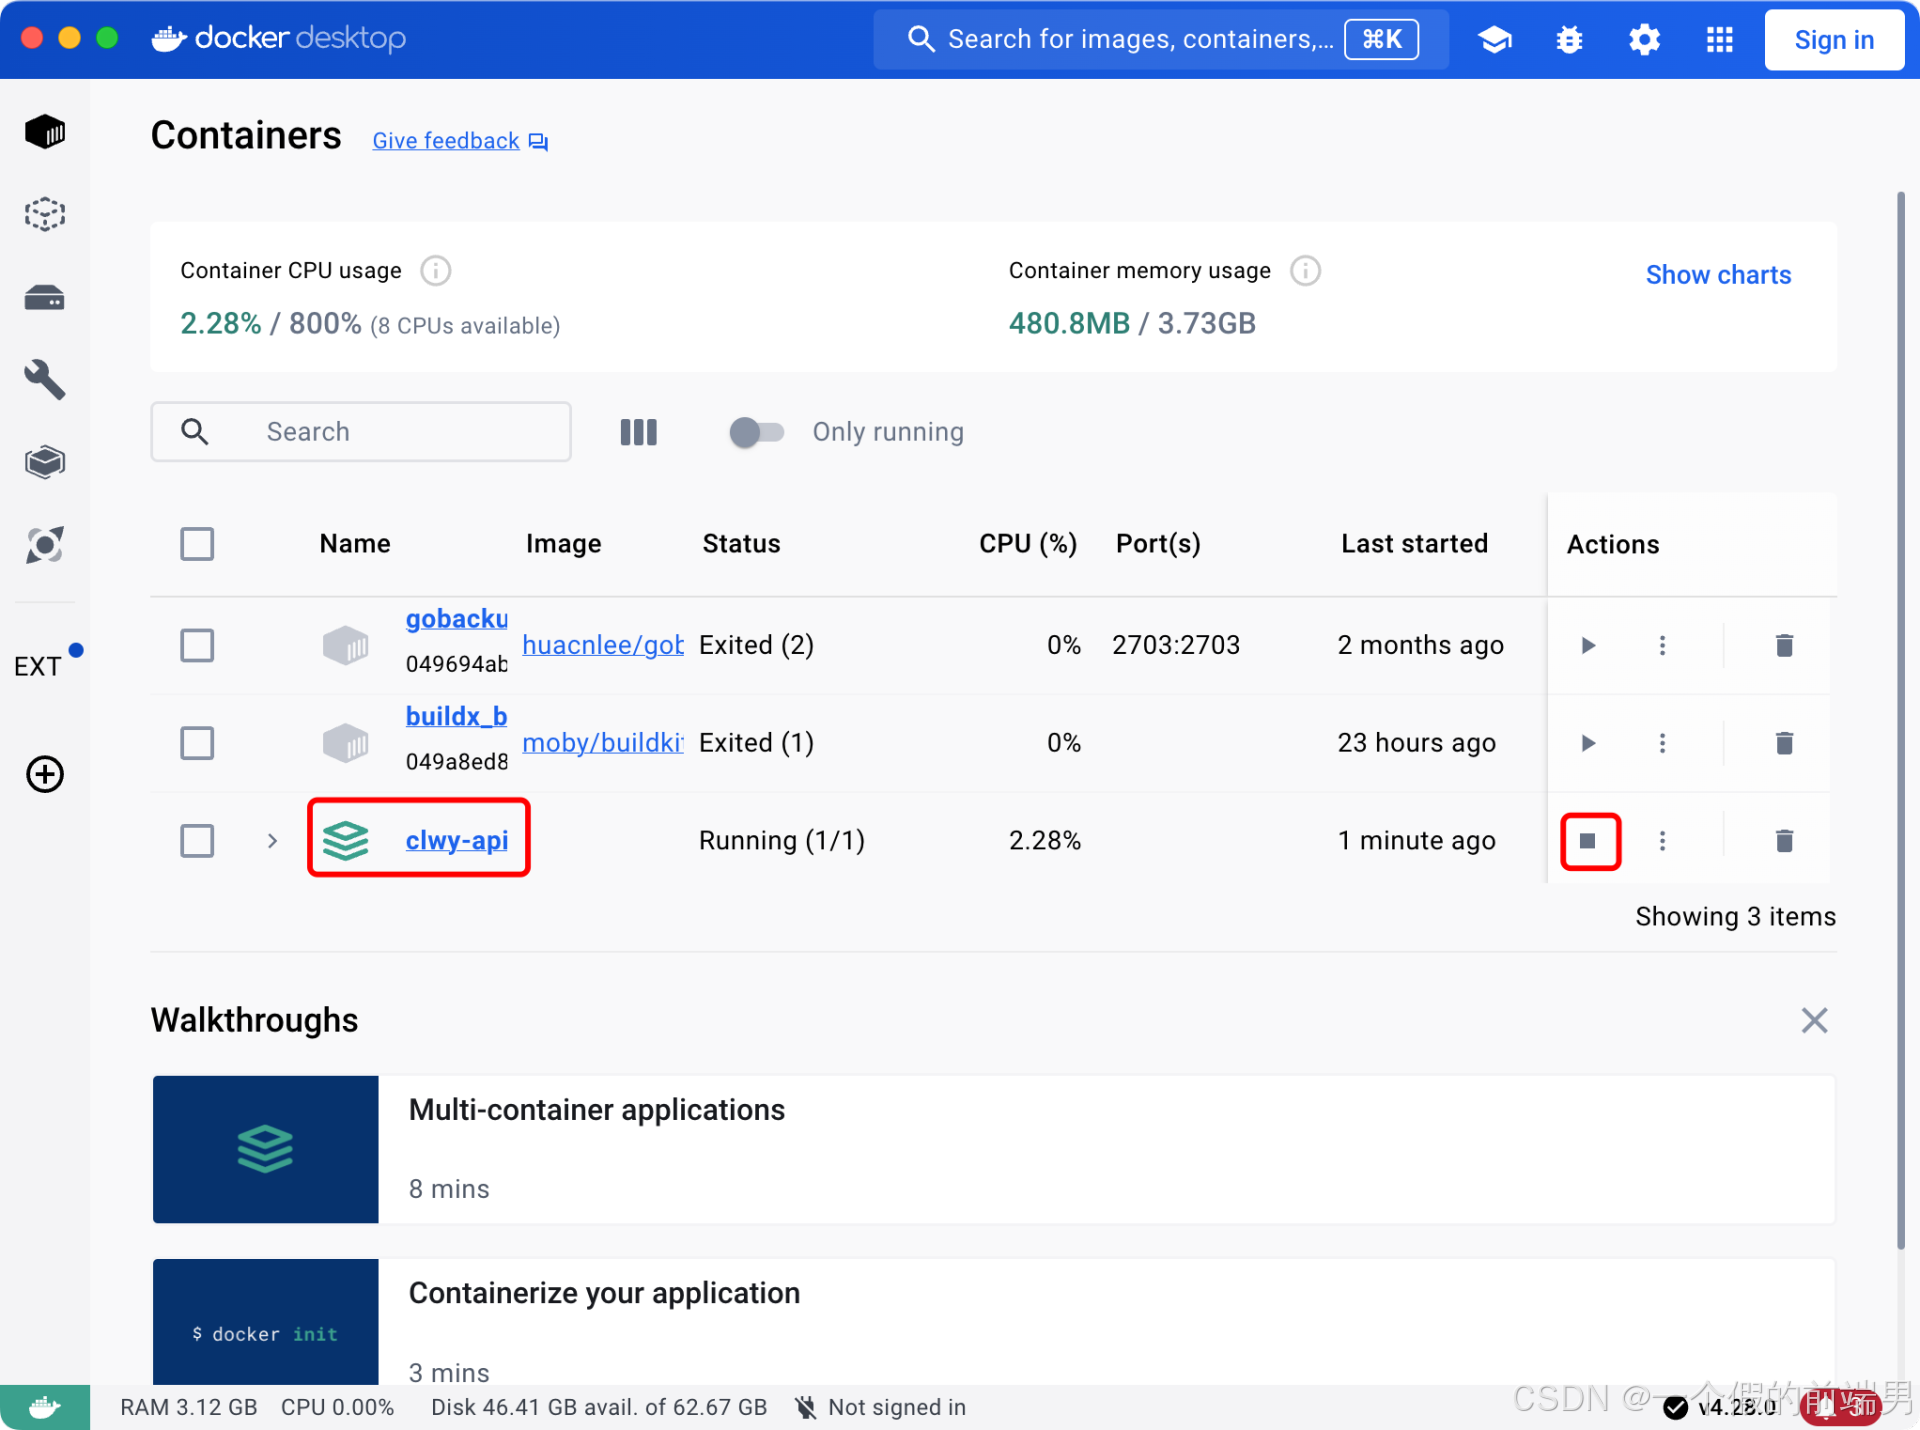Open the Volumes view in sidebar
Viewport: 1920px width, 1430px height.
click(x=45, y=297)
